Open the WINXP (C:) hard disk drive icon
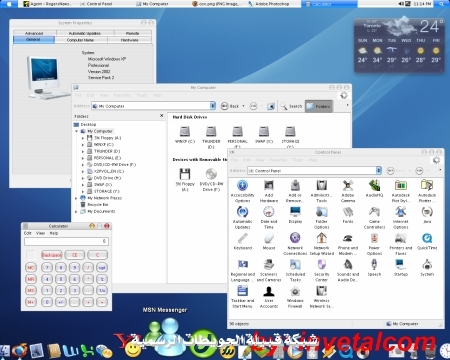Screen dimensions: 450x360 pyautogui.click(x=185, y=134)
